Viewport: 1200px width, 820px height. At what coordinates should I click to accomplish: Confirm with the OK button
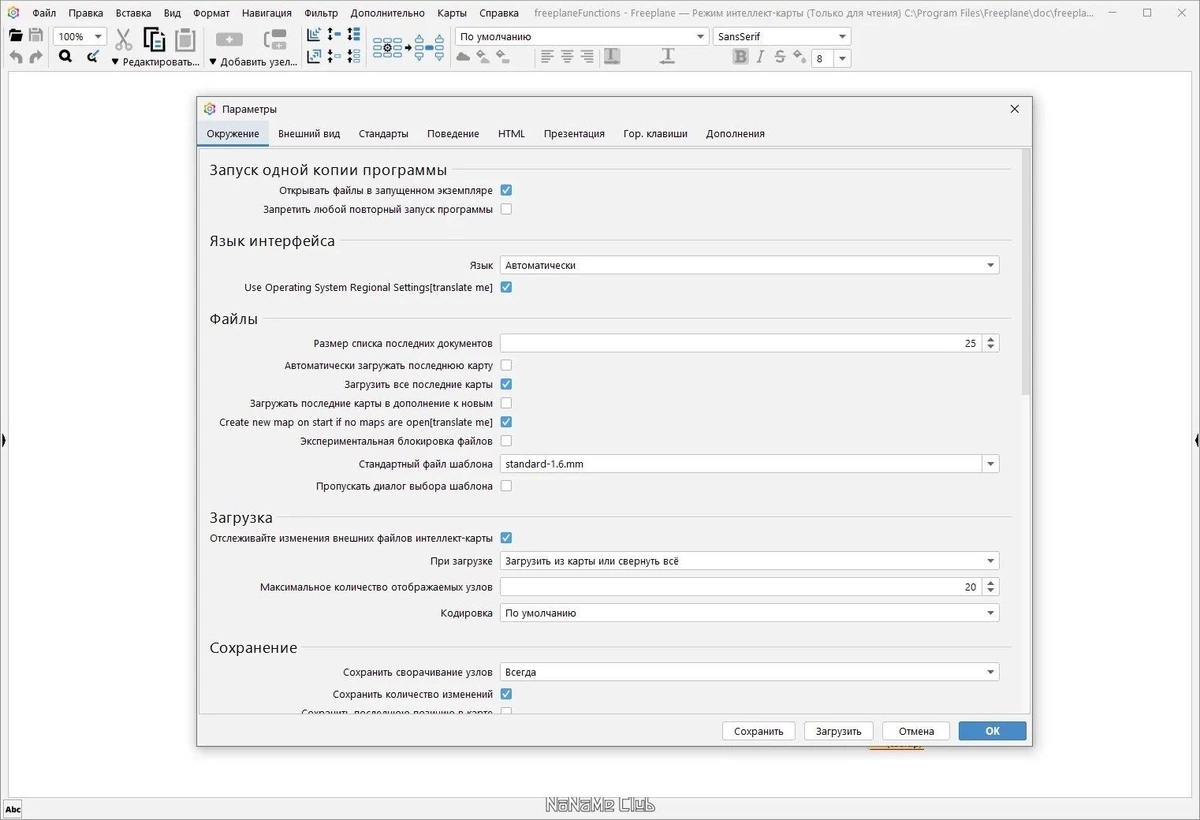click(x=992, y=731)
